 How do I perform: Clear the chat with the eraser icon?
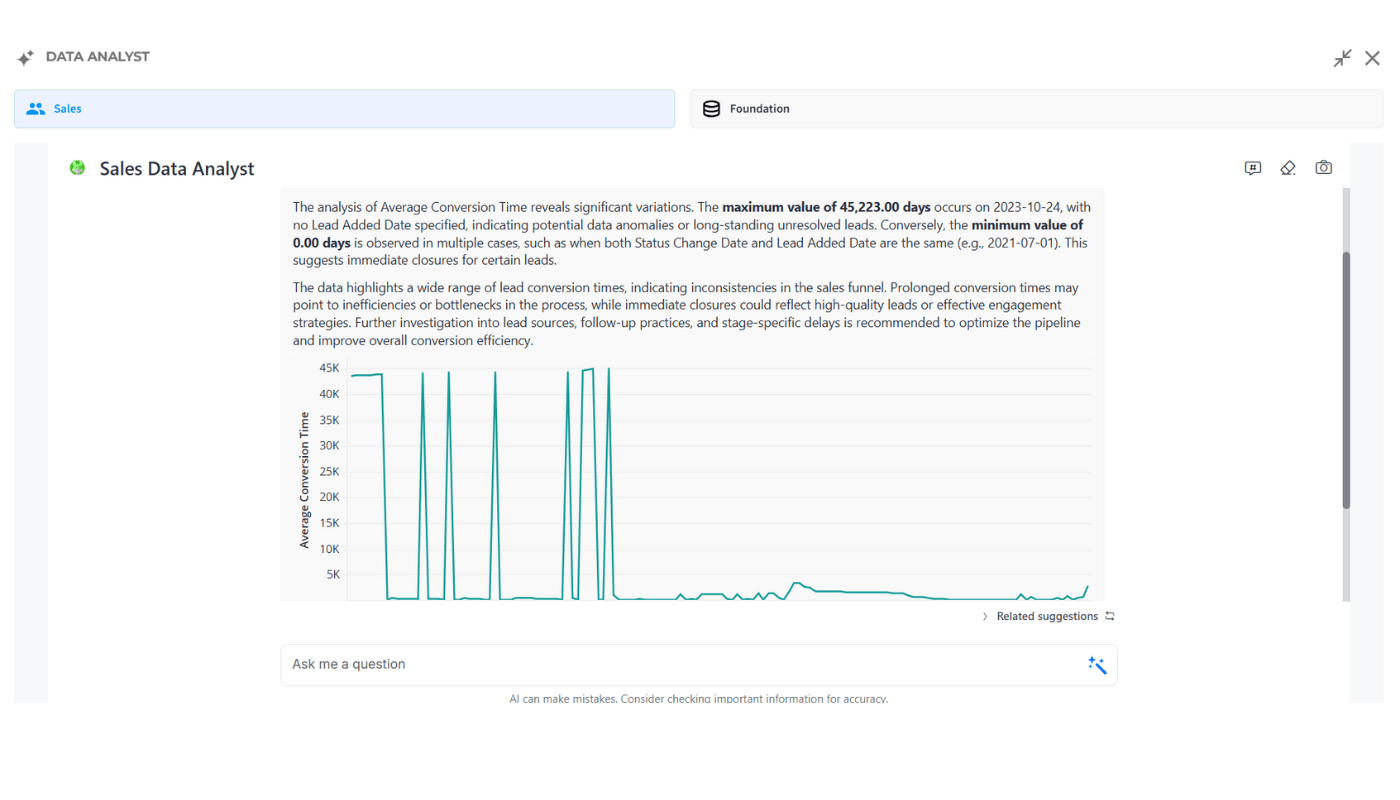(x=1288, y=168)
